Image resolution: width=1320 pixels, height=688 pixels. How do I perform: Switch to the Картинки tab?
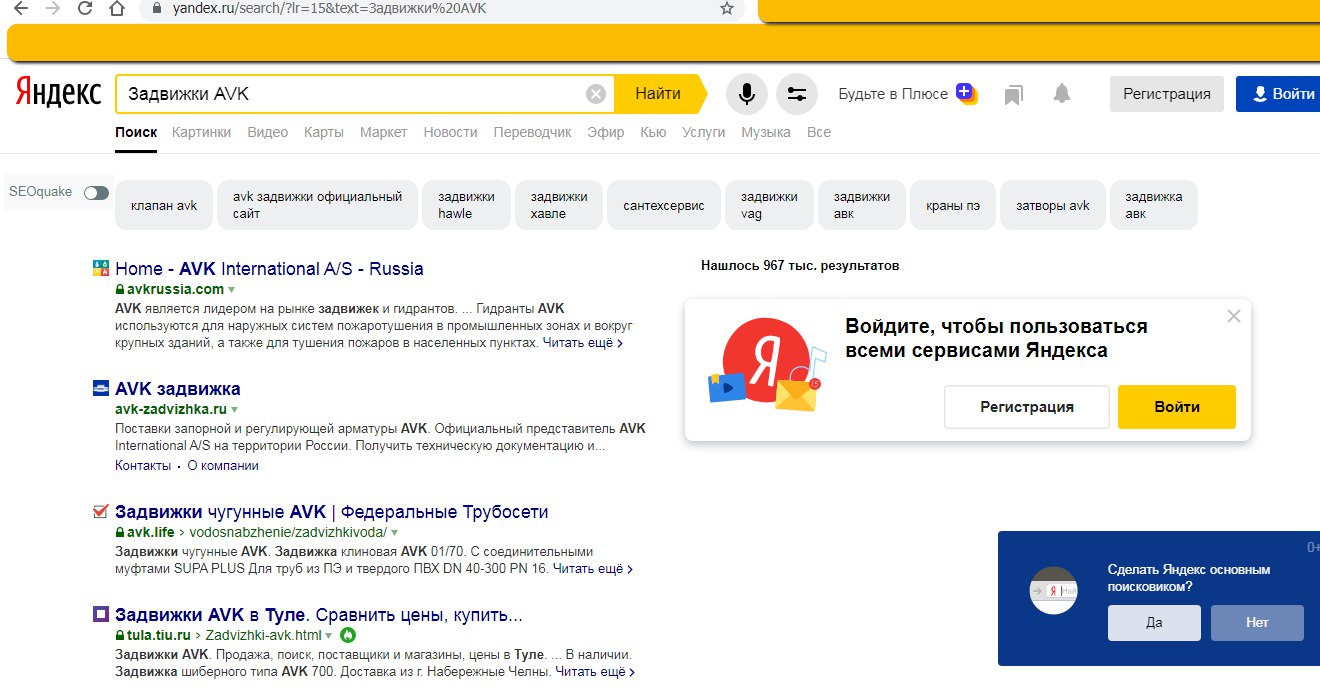[x=201, y=132]
